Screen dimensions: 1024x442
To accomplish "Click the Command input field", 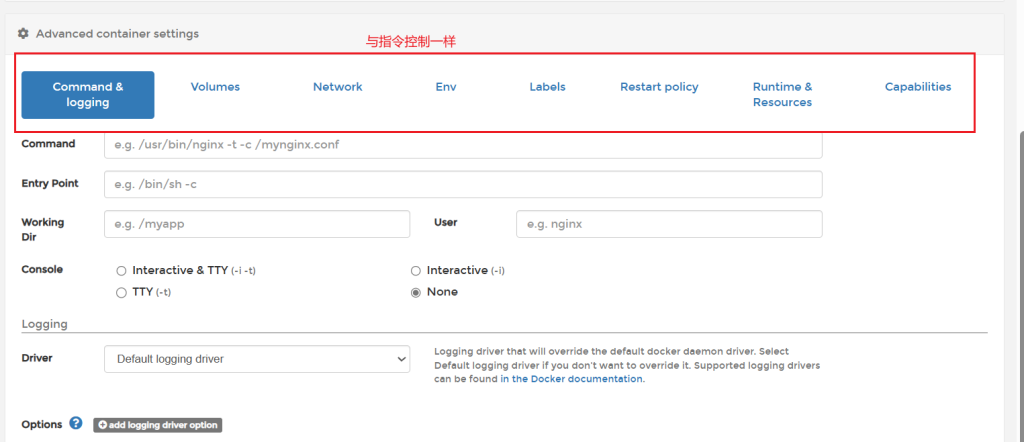I will [x=463, y=145].
